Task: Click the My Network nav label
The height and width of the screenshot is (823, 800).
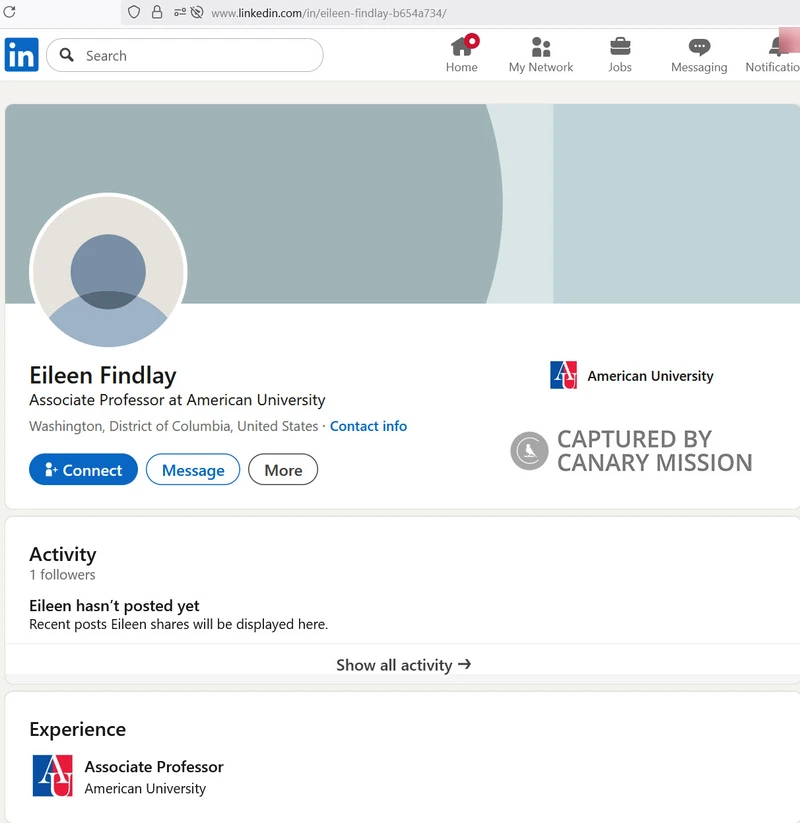Action: (541, 67)
